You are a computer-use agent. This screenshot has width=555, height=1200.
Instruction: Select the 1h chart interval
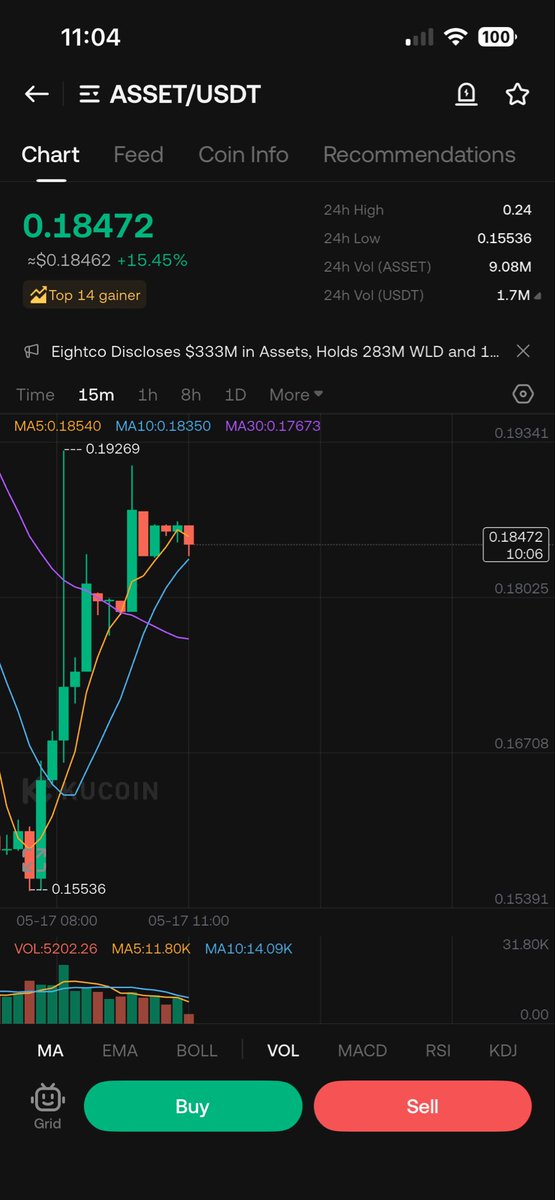pos(147,394)
